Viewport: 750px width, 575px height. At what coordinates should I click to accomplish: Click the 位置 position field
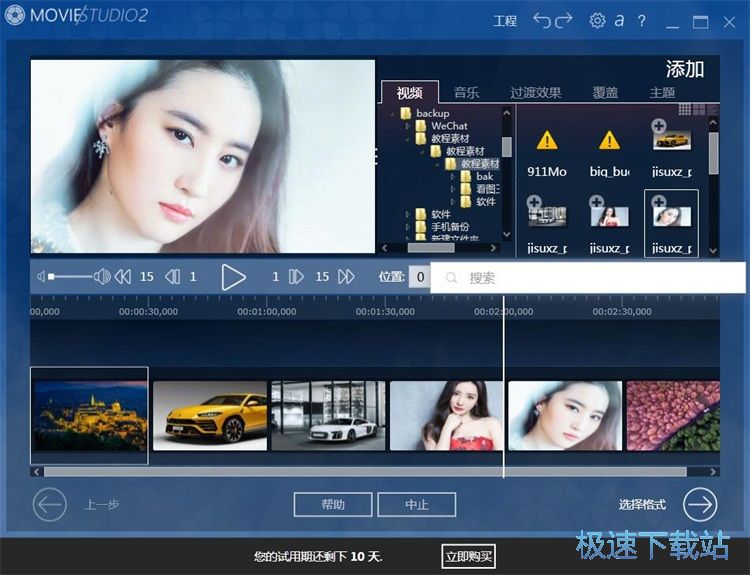419,277
